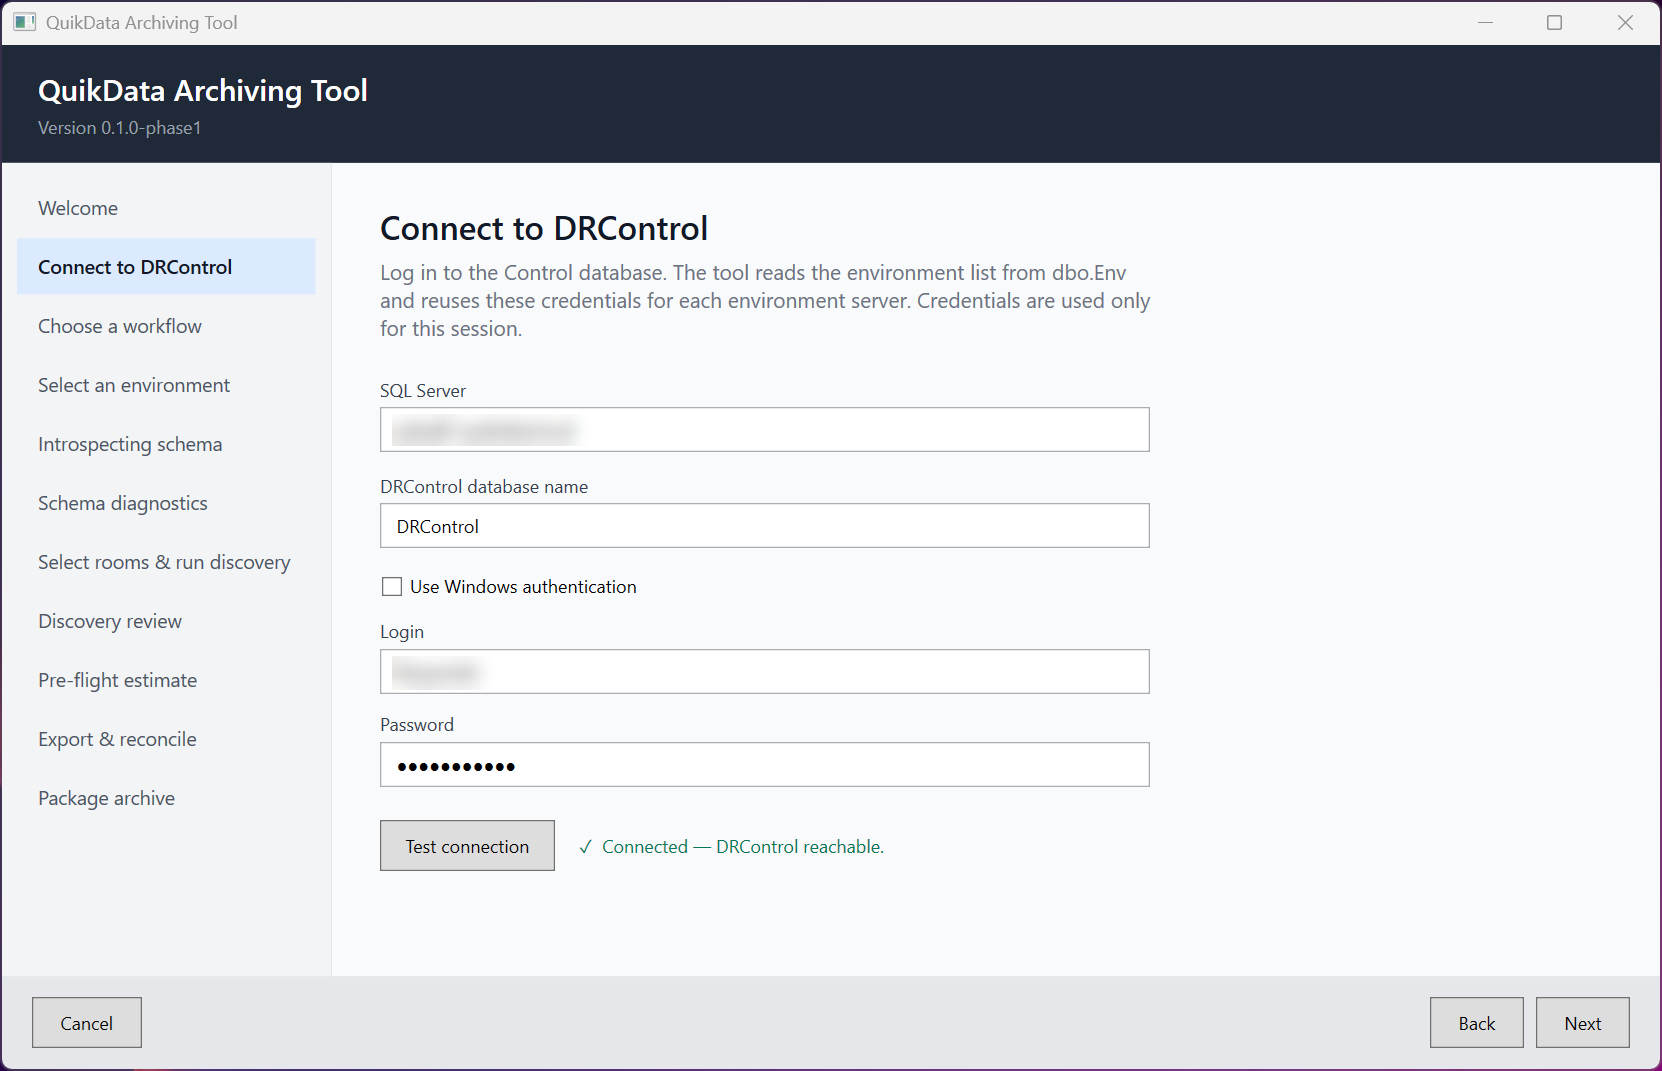This screenshot has width=1662, height=1071.
Task: Click the Cancel button
Action: pos(87,1023)
